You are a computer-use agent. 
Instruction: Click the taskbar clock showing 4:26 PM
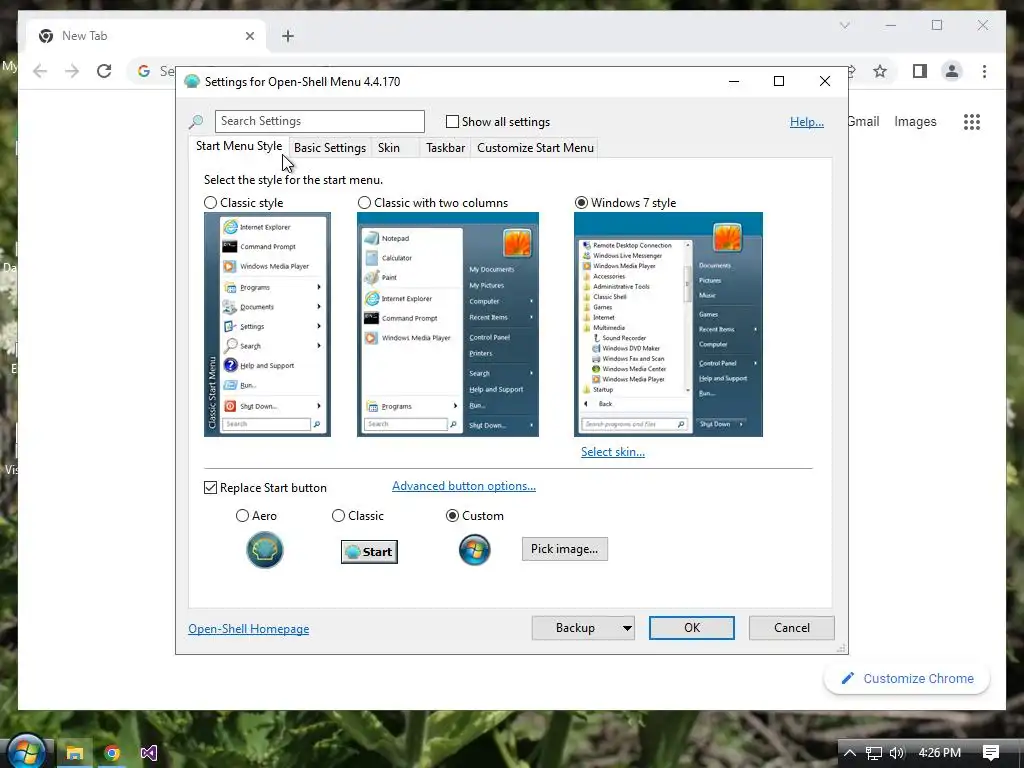[x=939, y=753]
